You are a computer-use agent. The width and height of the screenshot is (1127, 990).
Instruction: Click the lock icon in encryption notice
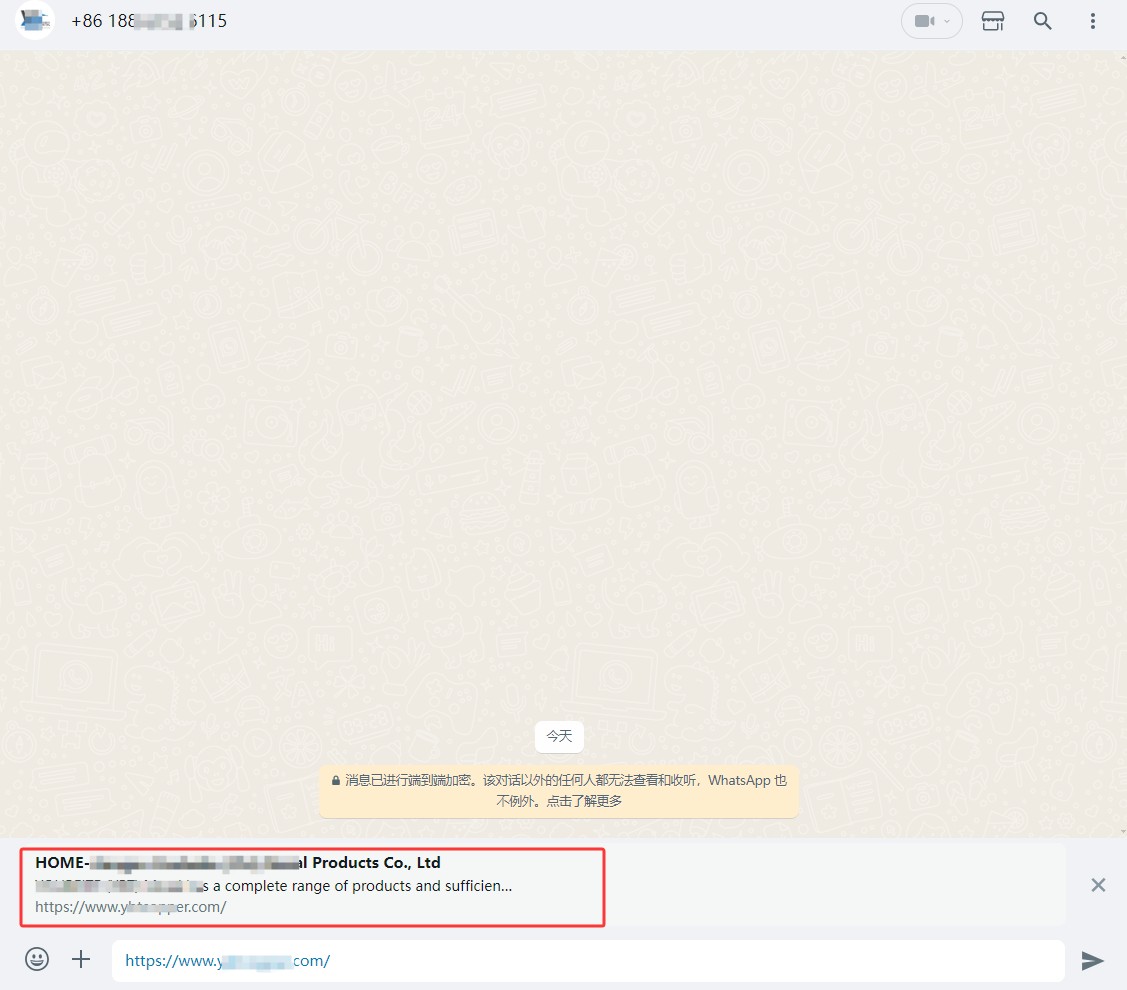[x=336, y=781]
